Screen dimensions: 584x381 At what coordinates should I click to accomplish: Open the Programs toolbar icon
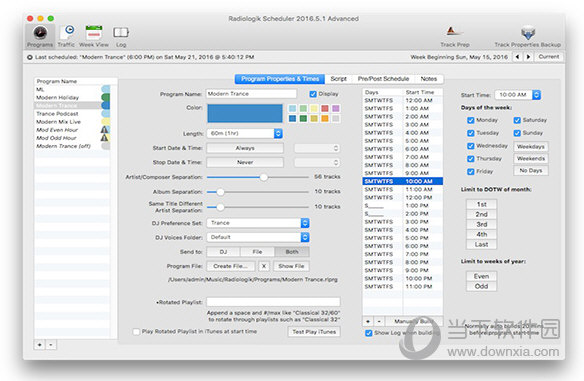40,33
